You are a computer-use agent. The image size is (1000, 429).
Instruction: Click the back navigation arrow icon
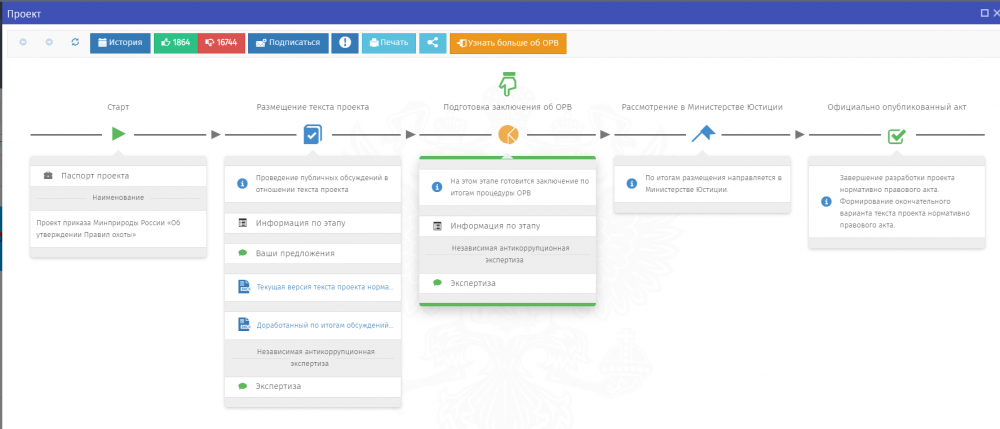(x=24, y=43)
